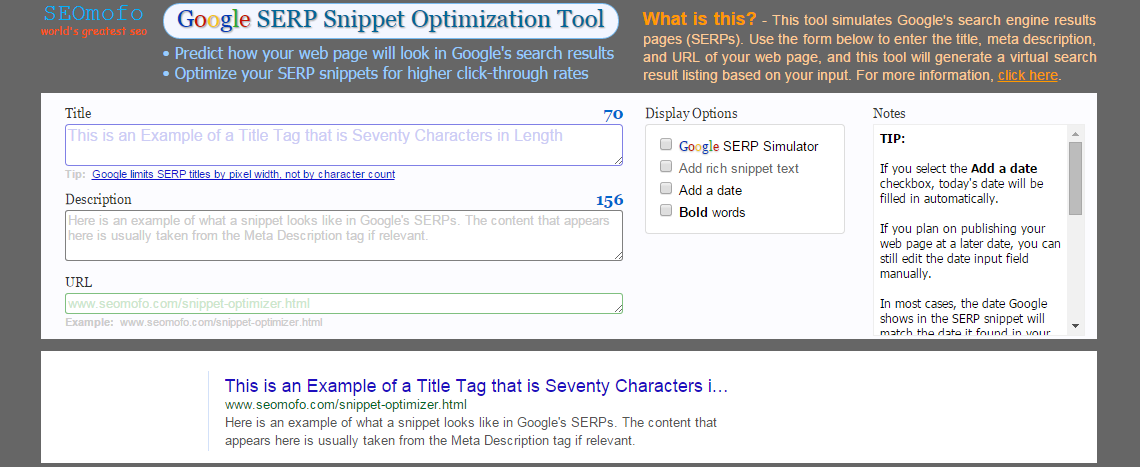Click the SEOmofo logo

pyautogui.click(x=94, y=13)
